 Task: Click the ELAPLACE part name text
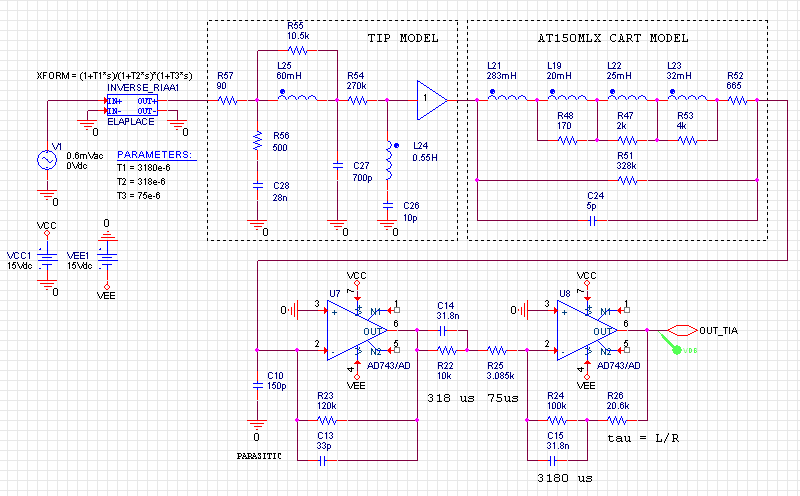point(131,121)
